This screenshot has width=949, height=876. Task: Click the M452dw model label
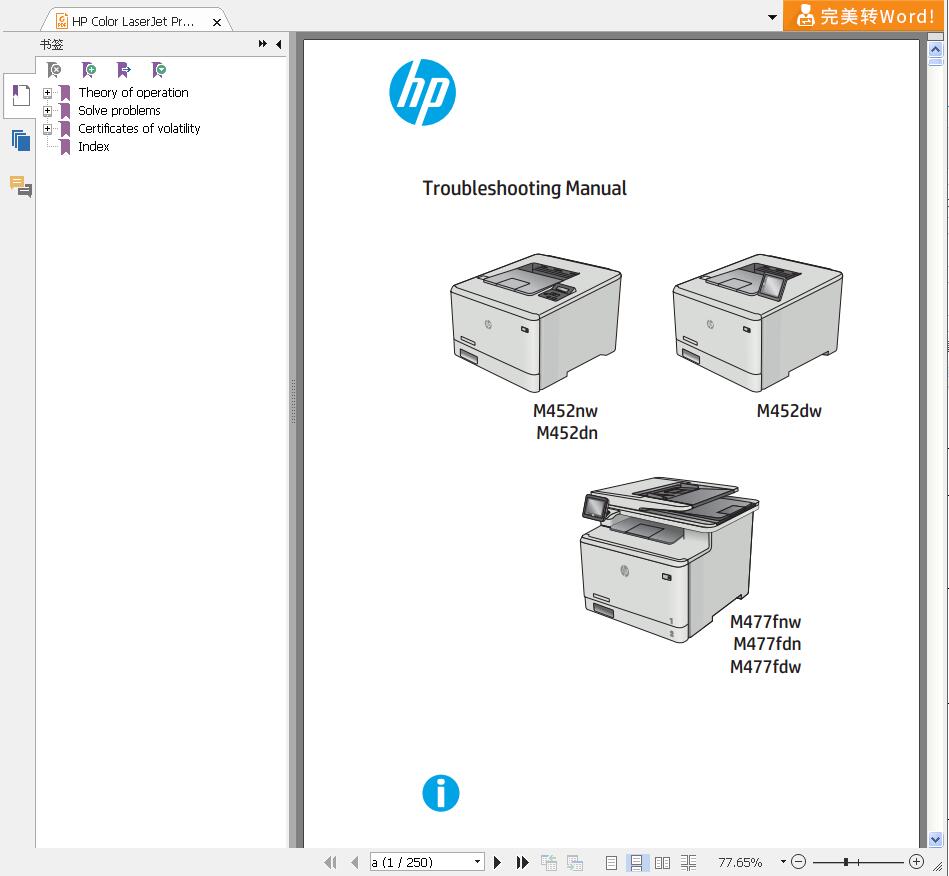(x=789, y=411)
